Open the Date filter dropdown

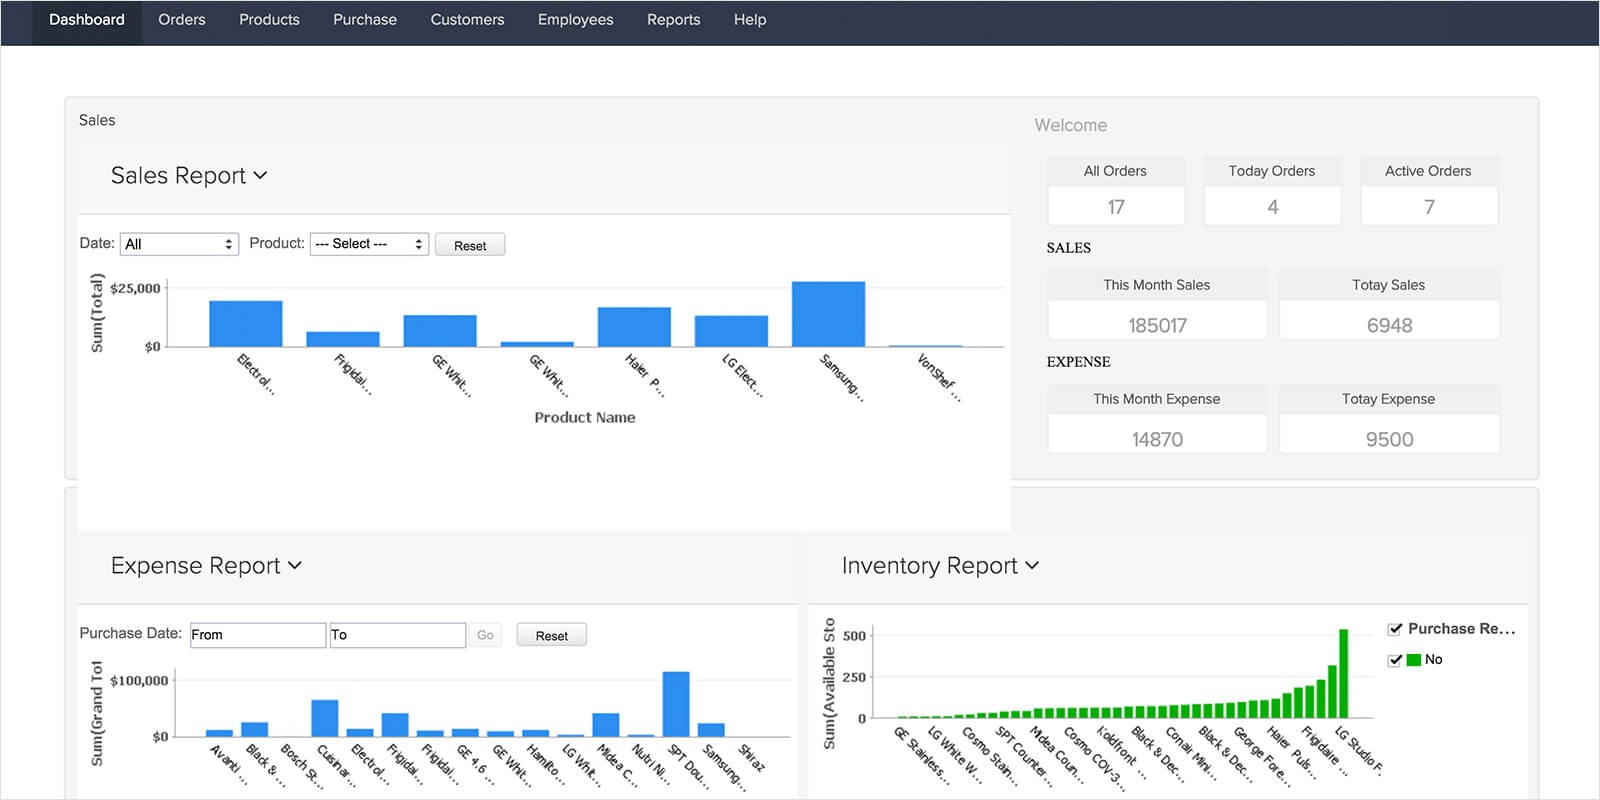pos(179,244)
